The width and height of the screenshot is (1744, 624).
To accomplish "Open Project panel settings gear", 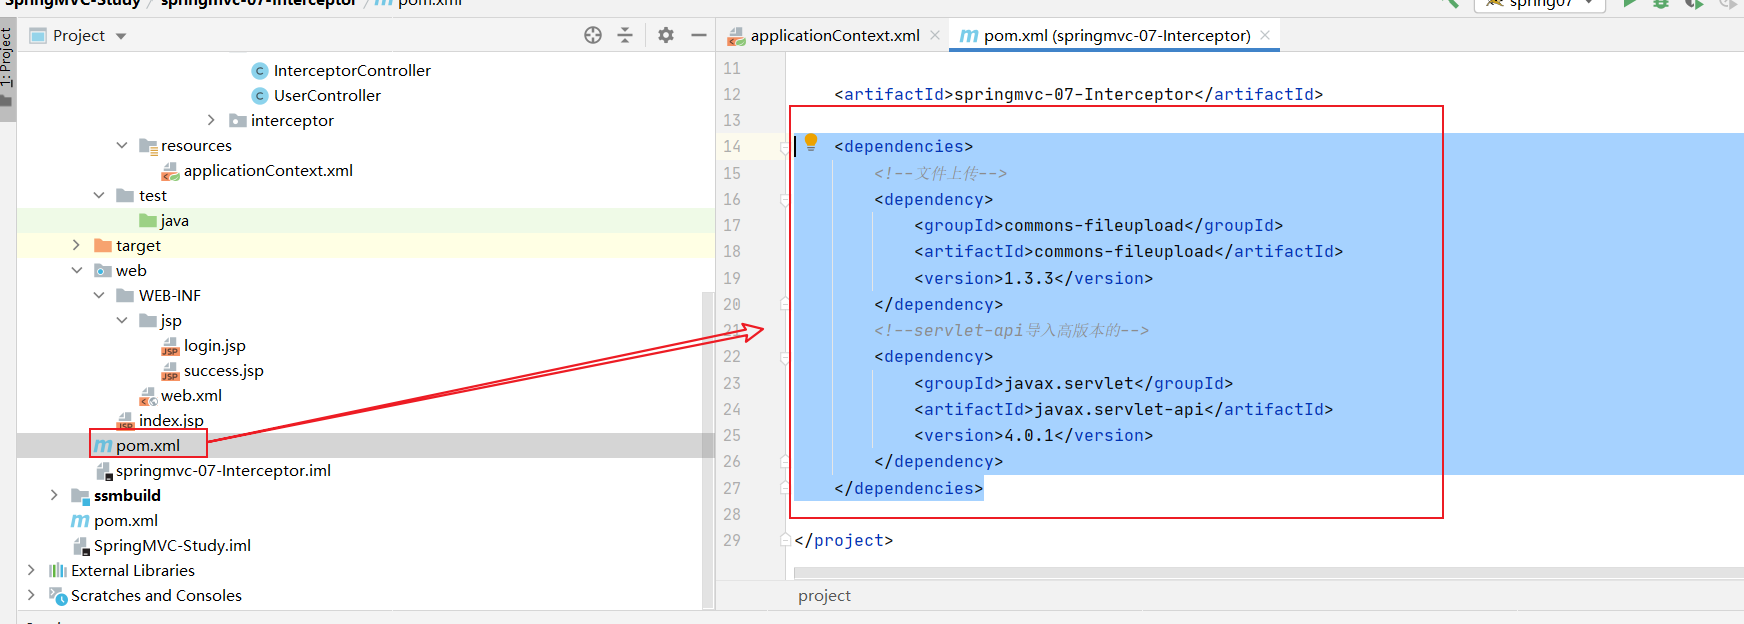I will (666, 35).
